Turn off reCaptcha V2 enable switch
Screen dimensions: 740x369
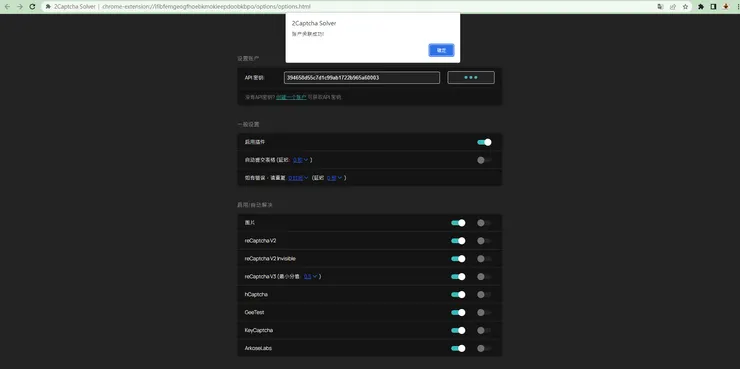[x=458, y=241]
